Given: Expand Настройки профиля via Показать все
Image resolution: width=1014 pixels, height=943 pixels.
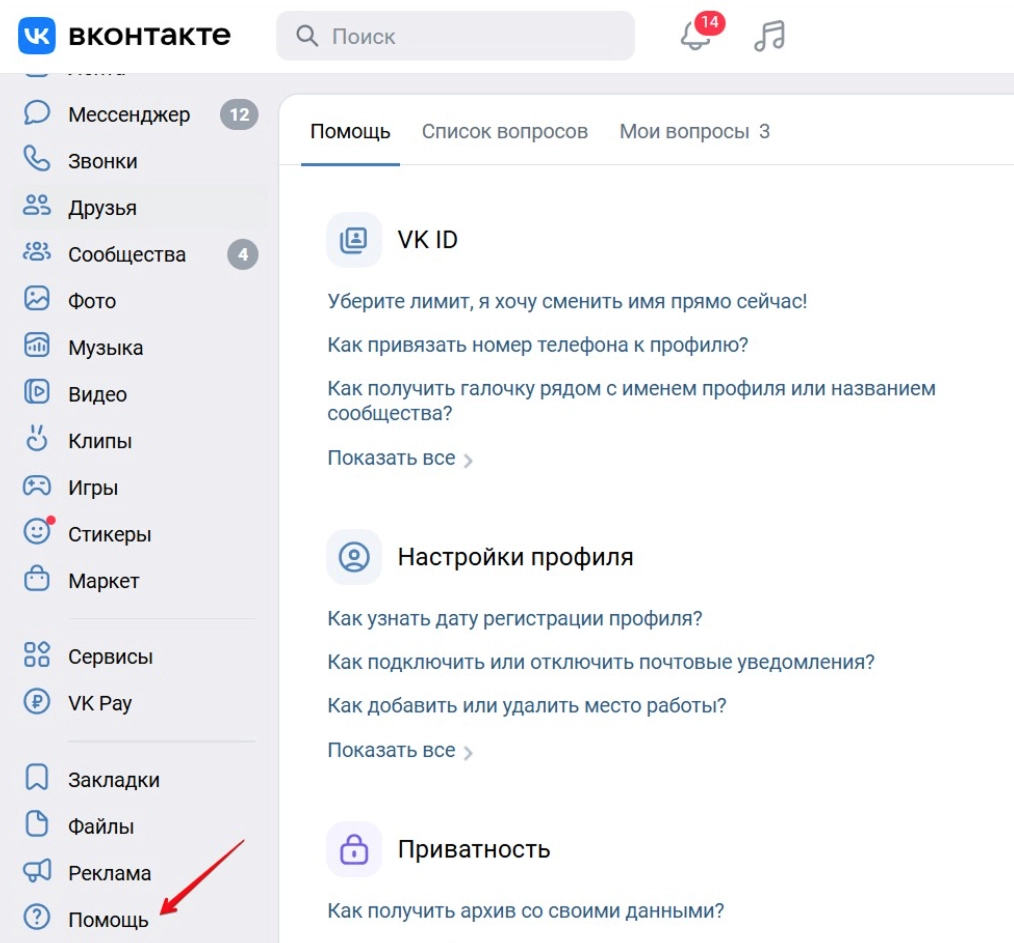Looking at the screenshot, I should pyautogui.click(x=400, y=750).
